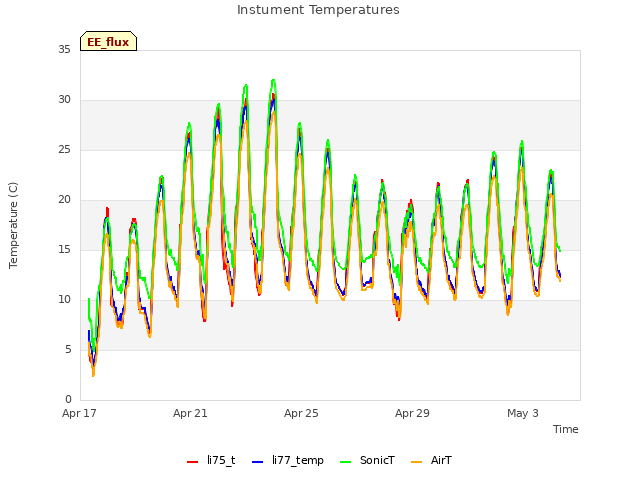Click the 20 y-axis tick label
Viewport: 640px width, 480px height.
pyautogui.click(x=64, y=200)
